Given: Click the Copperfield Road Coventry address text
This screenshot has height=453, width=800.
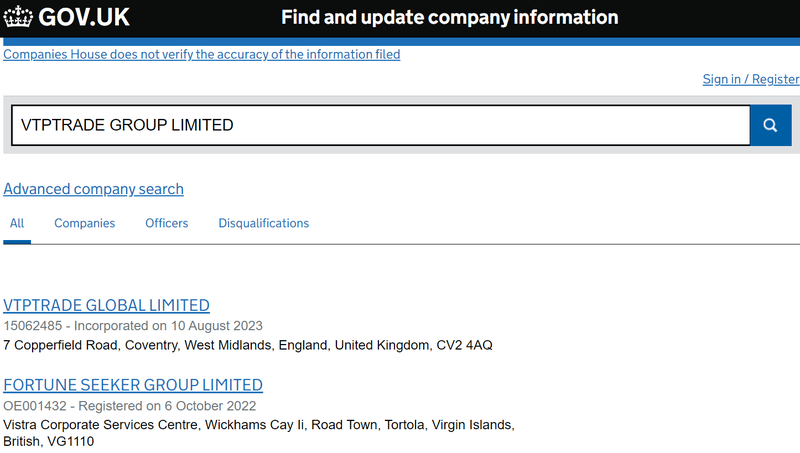Looking at the screenshot, I should click(248, 345).
